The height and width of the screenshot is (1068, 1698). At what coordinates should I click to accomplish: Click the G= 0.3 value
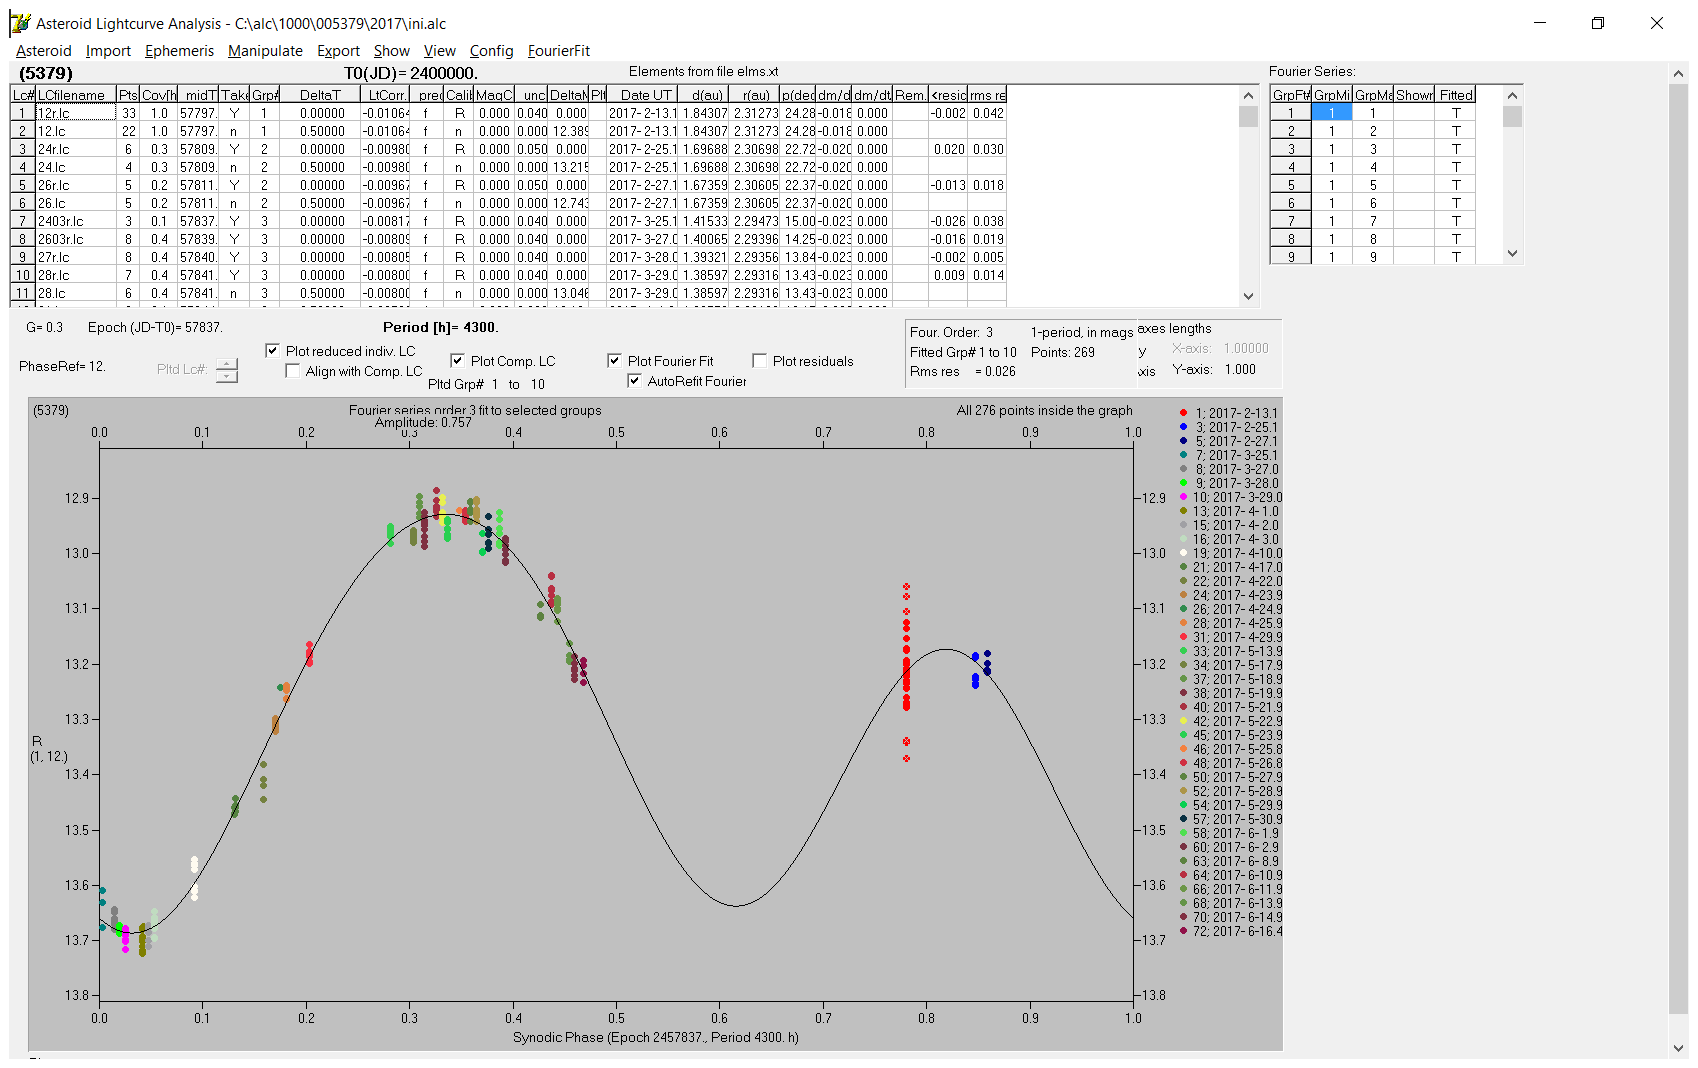point(44,328)
